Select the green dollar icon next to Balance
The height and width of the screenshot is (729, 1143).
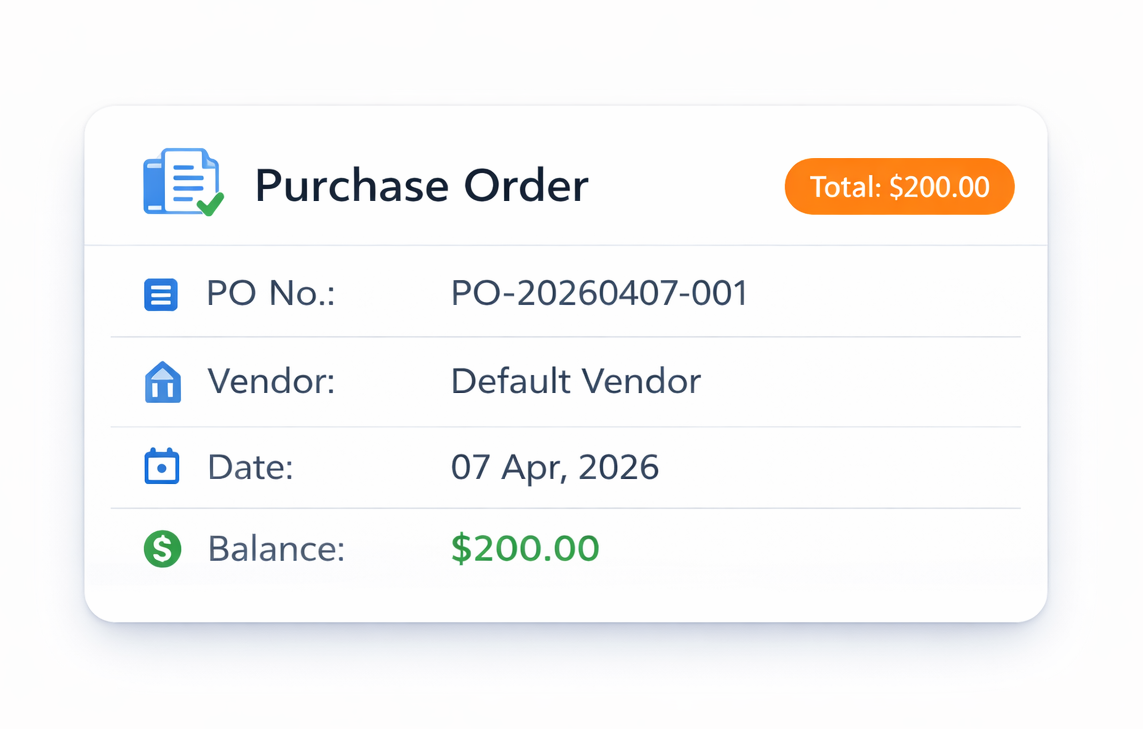tap(161, 549)
